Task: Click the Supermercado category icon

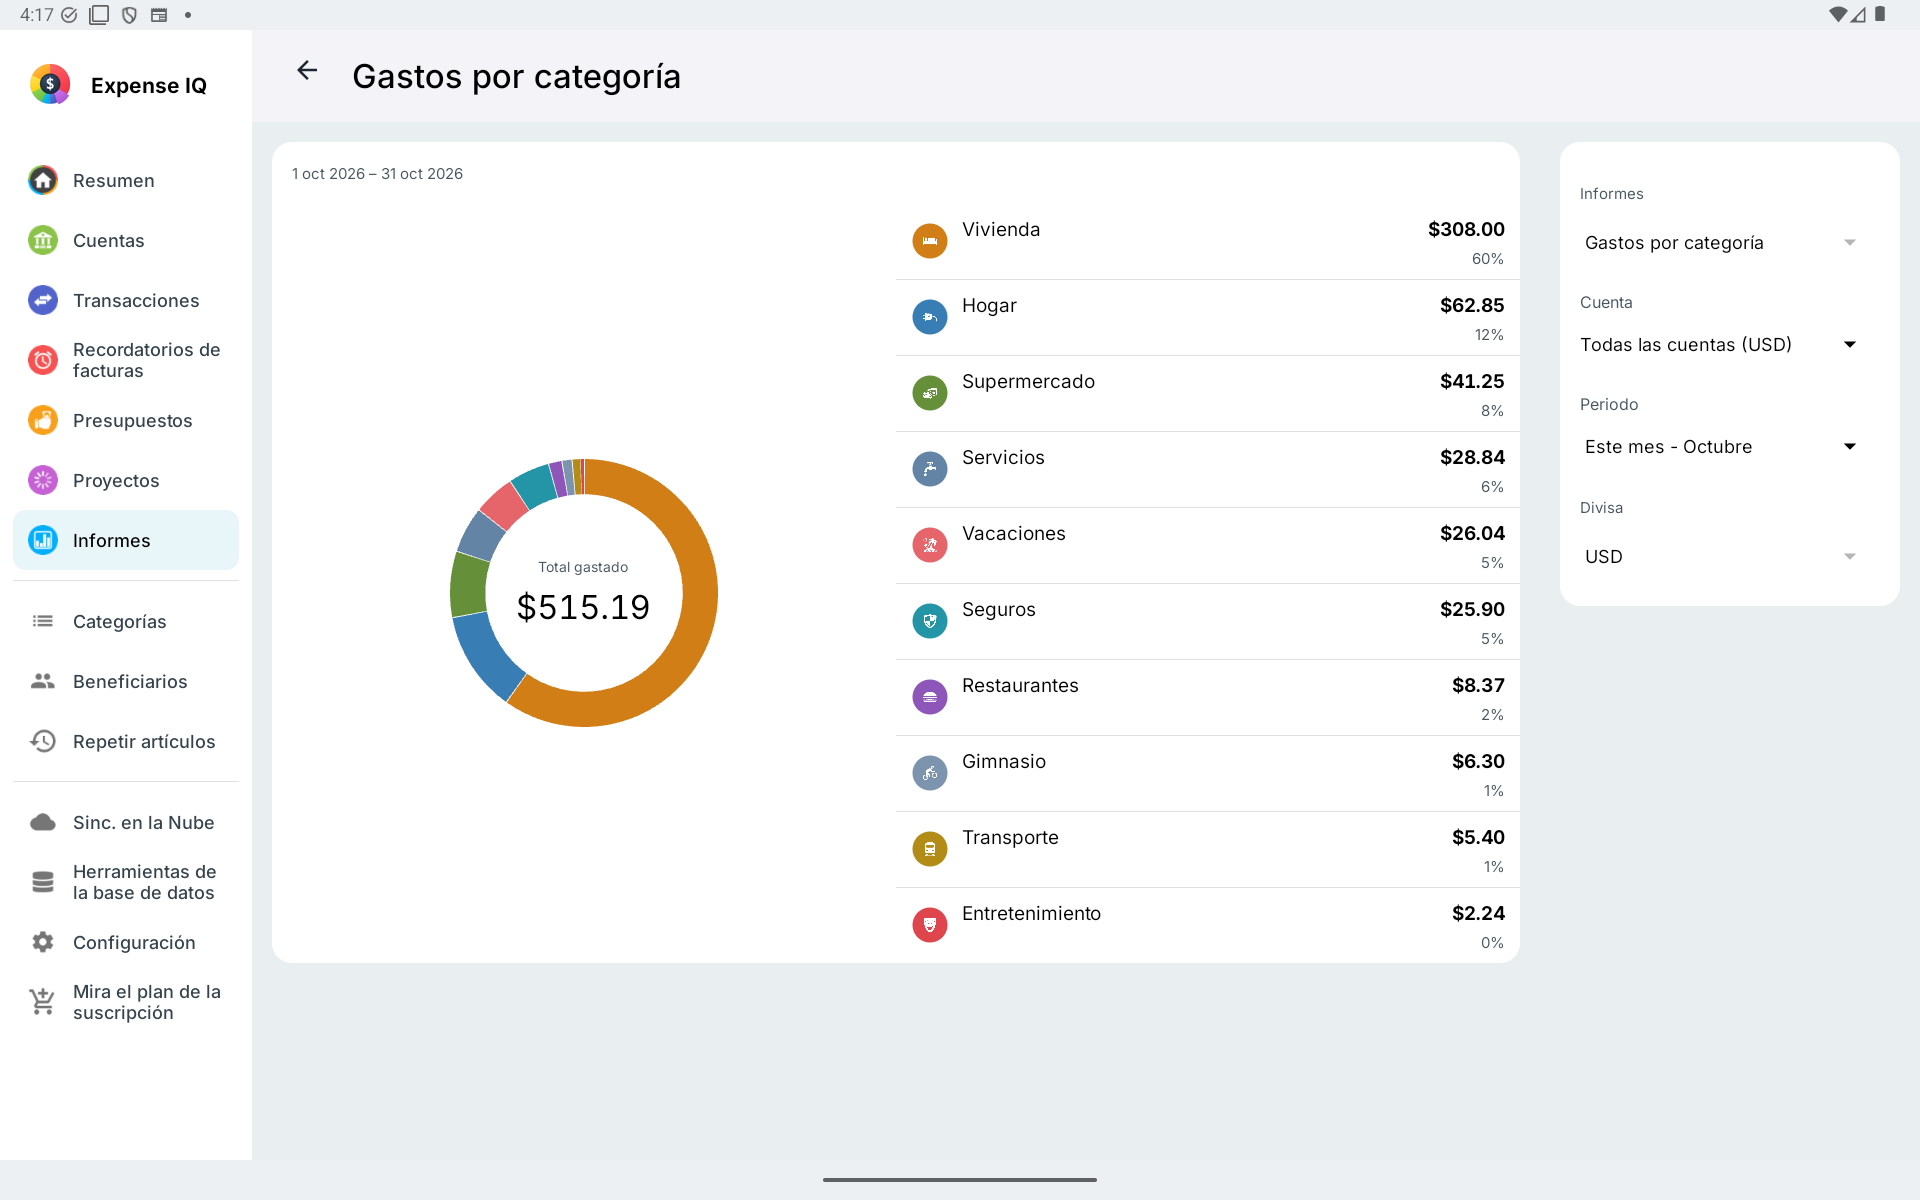Action: pos(930,393)
